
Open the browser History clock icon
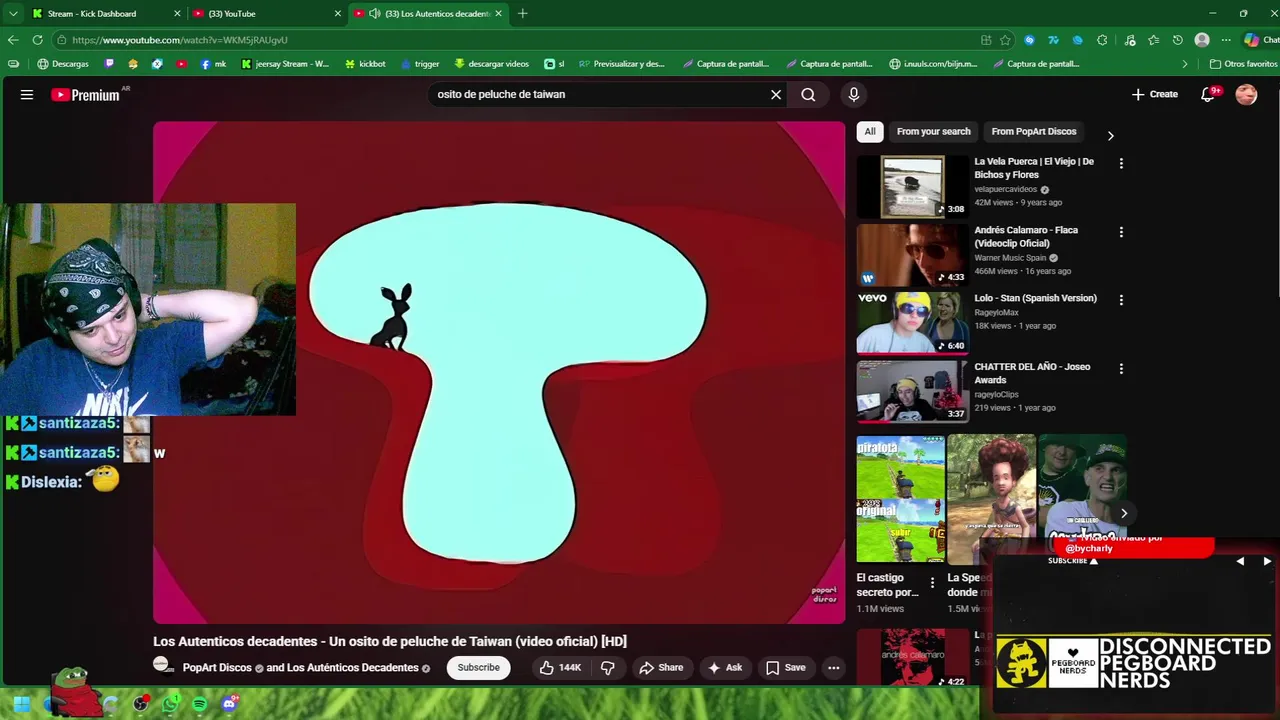click(x=1177, y=40)
